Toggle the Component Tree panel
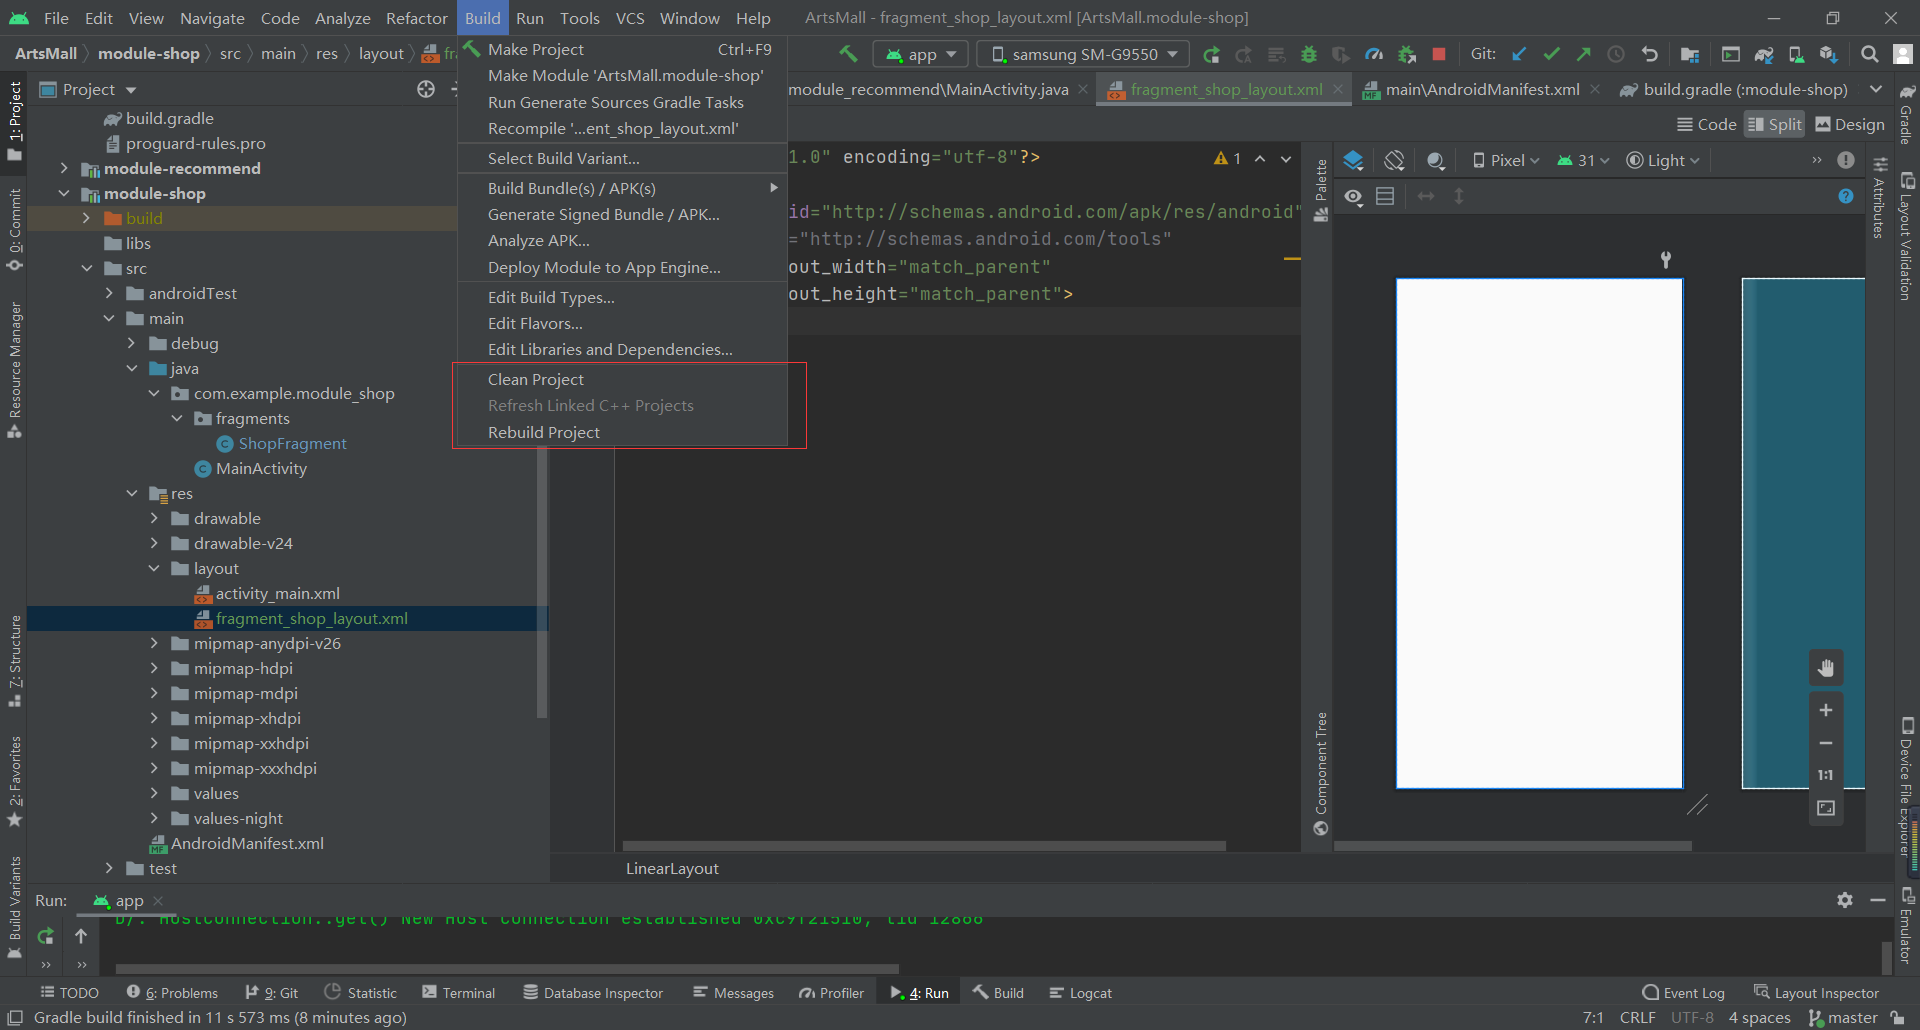The height and width of the screenshot is (1030, 1920). [1321, 773]
